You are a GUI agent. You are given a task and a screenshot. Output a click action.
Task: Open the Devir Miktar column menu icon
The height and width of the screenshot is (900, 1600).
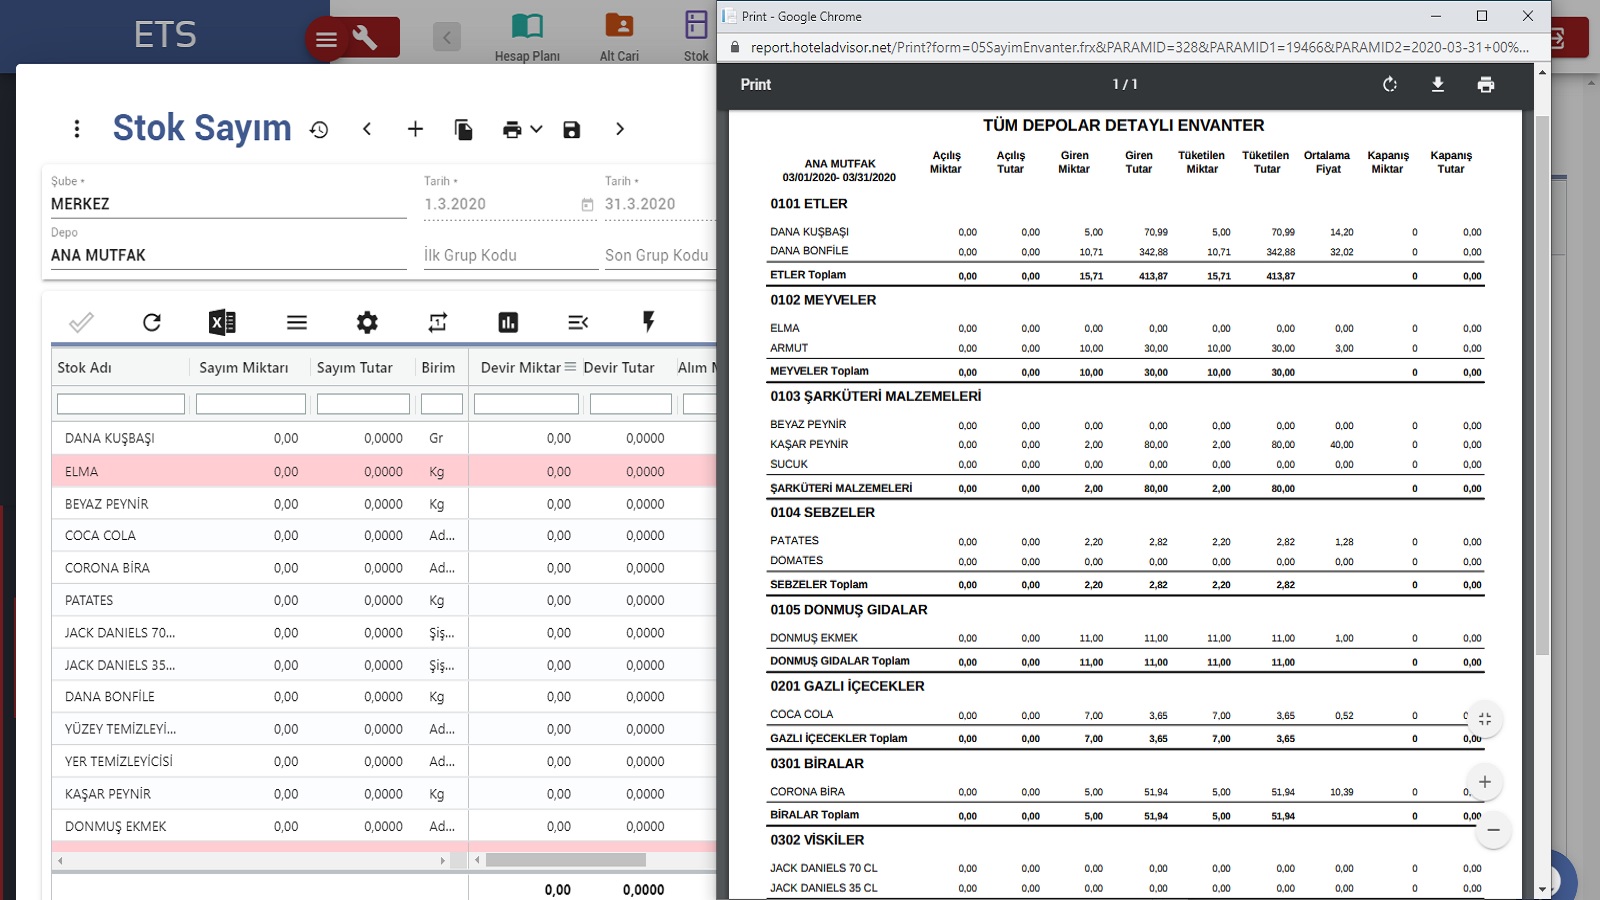click(570, 367)
